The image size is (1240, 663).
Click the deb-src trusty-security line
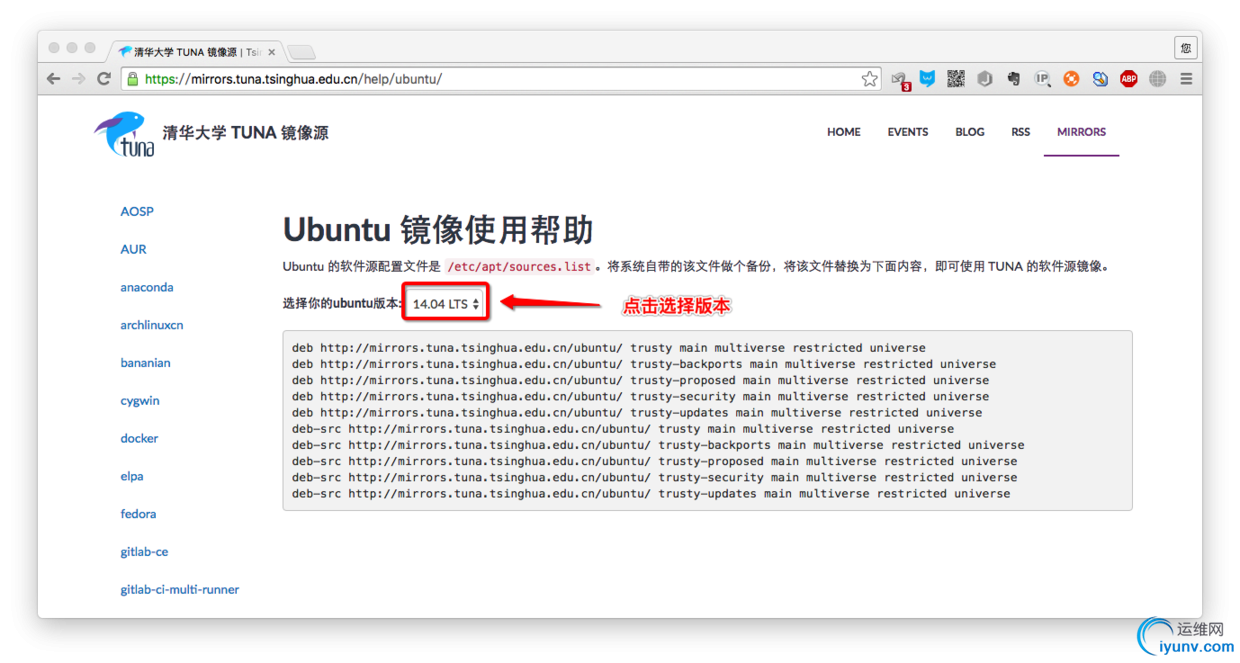click(x=654, y=477)
